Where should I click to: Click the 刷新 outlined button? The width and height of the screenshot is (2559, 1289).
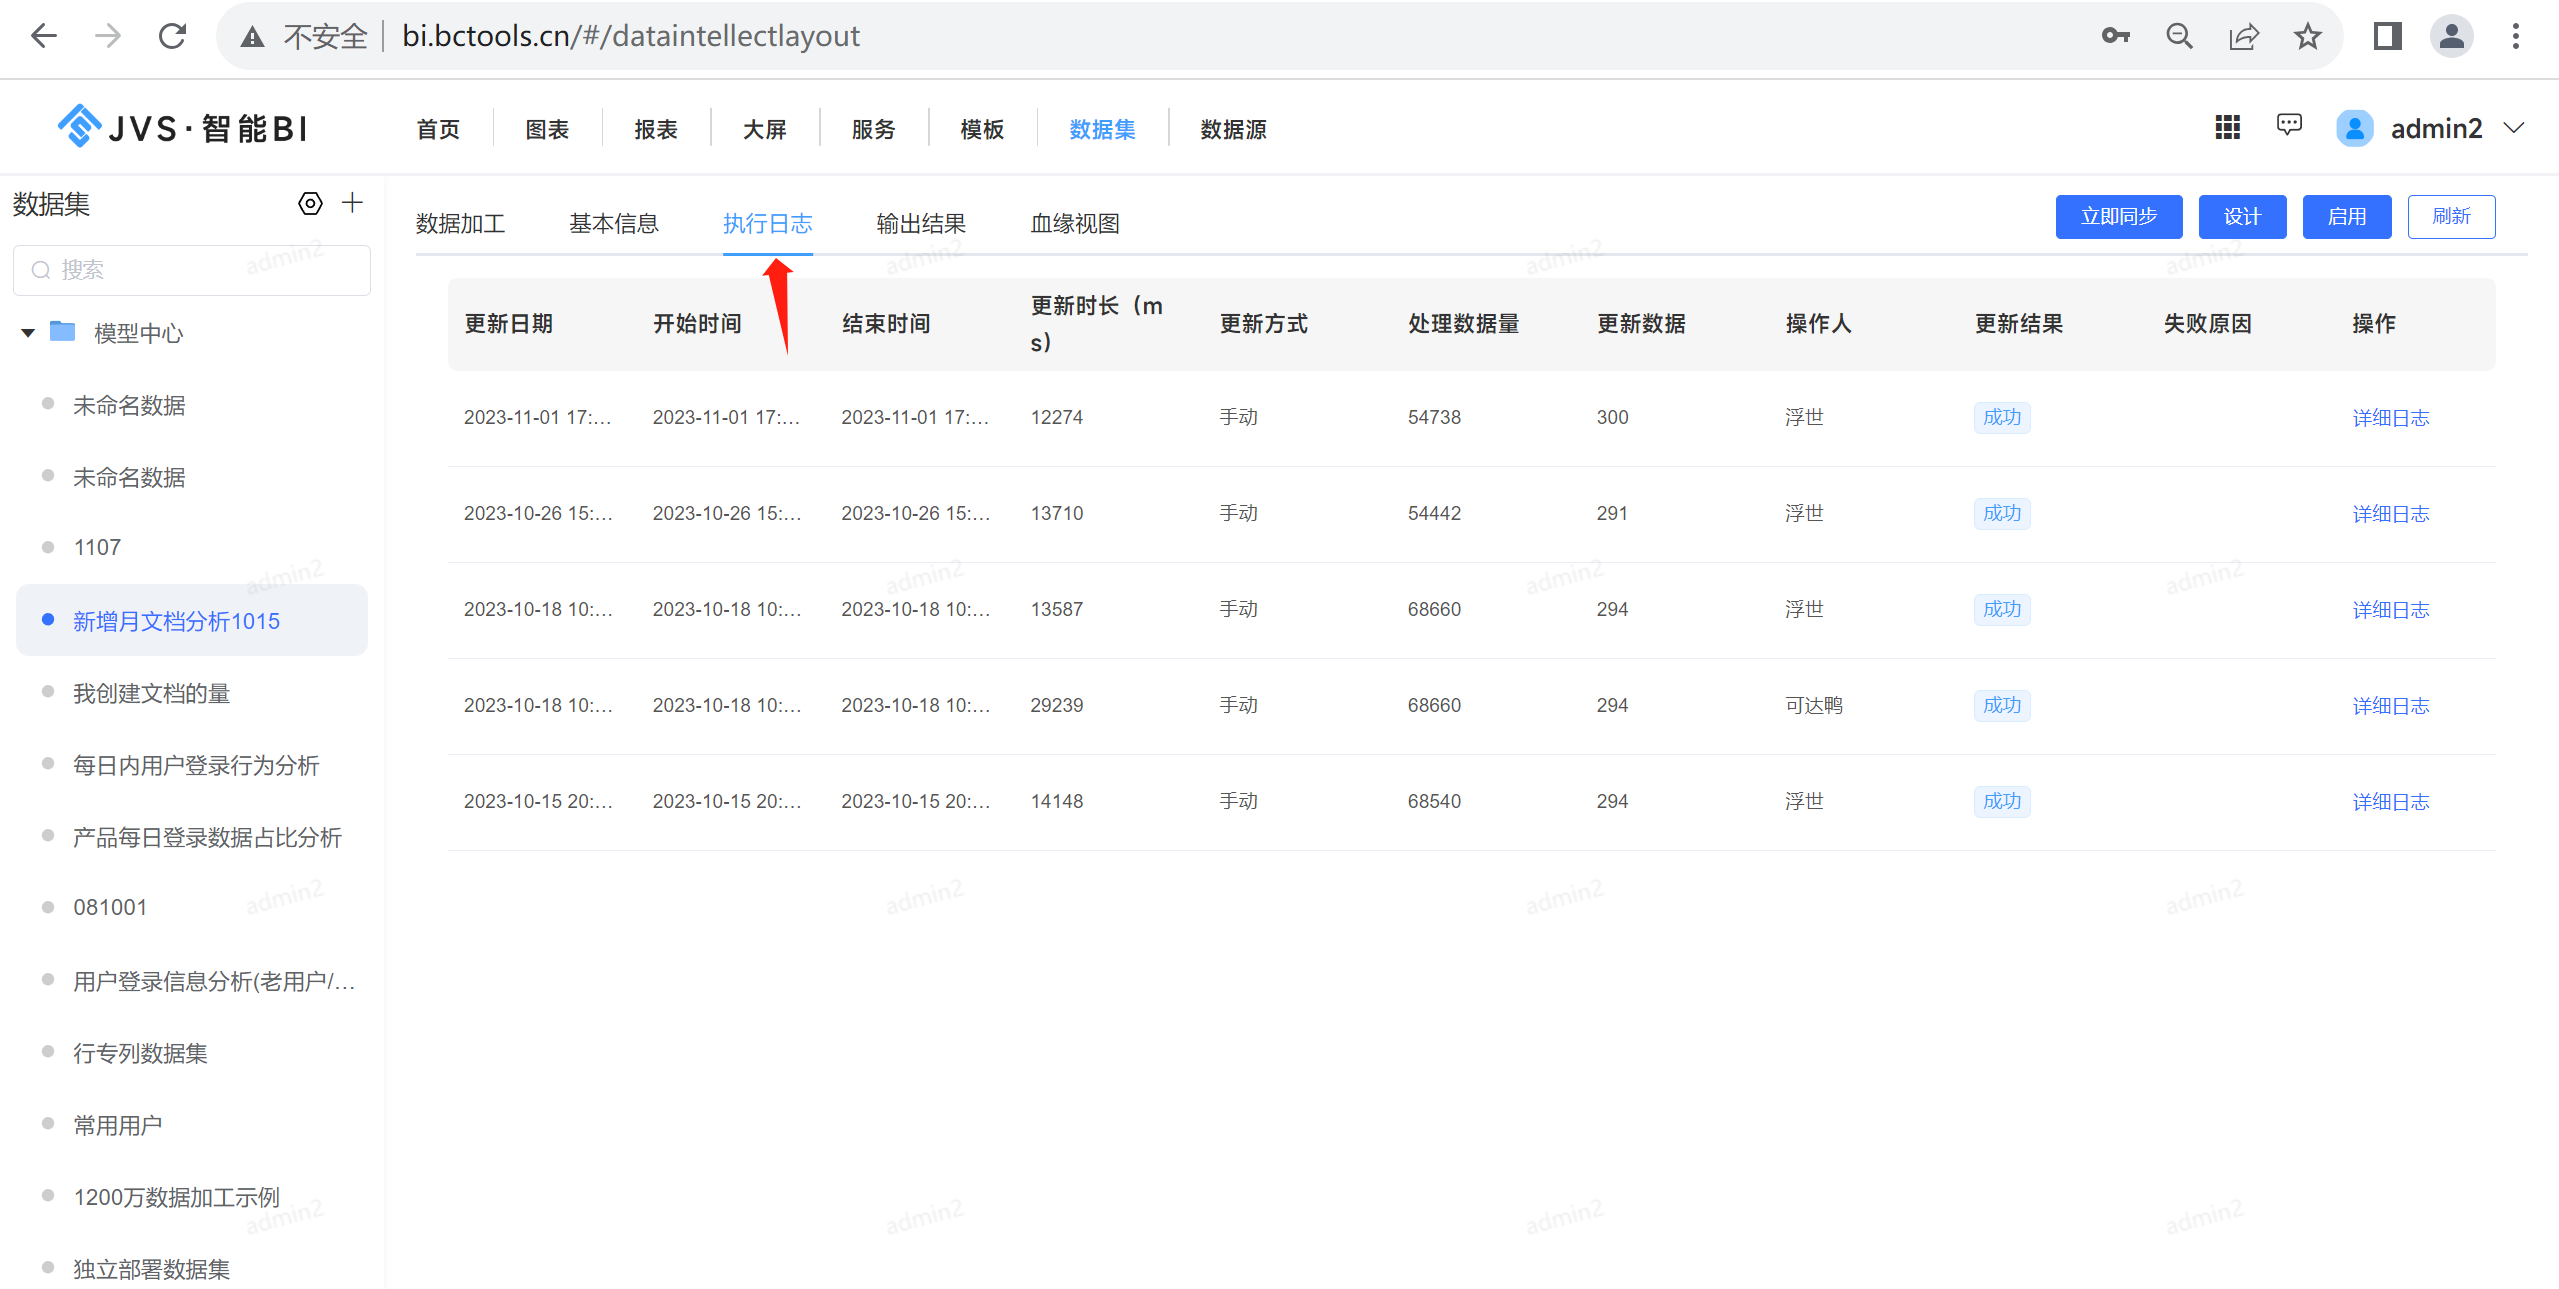pos(2450,217)
